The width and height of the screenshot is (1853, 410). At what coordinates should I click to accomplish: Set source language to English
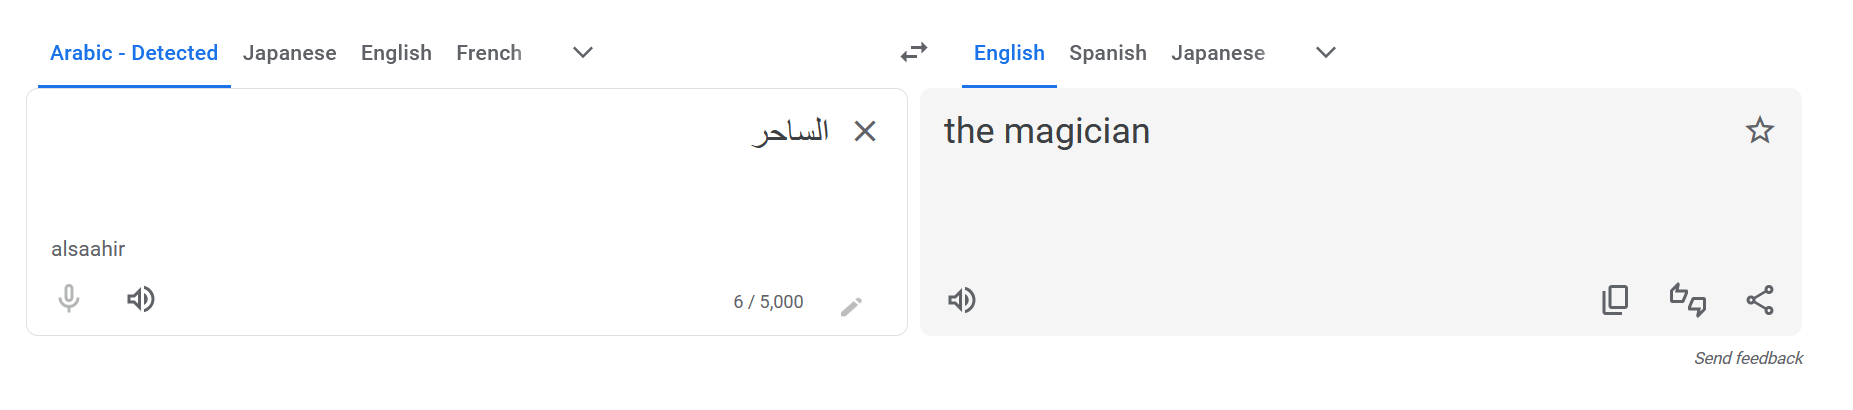click(x=396, y=53)
